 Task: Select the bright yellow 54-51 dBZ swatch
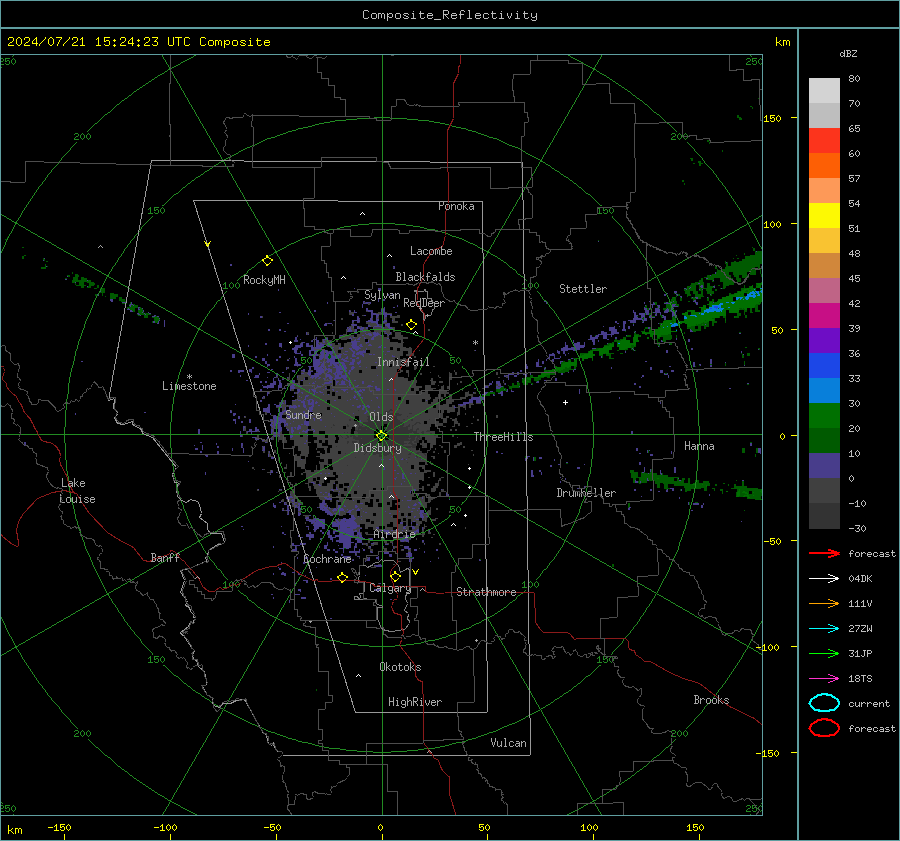[824, 215]
